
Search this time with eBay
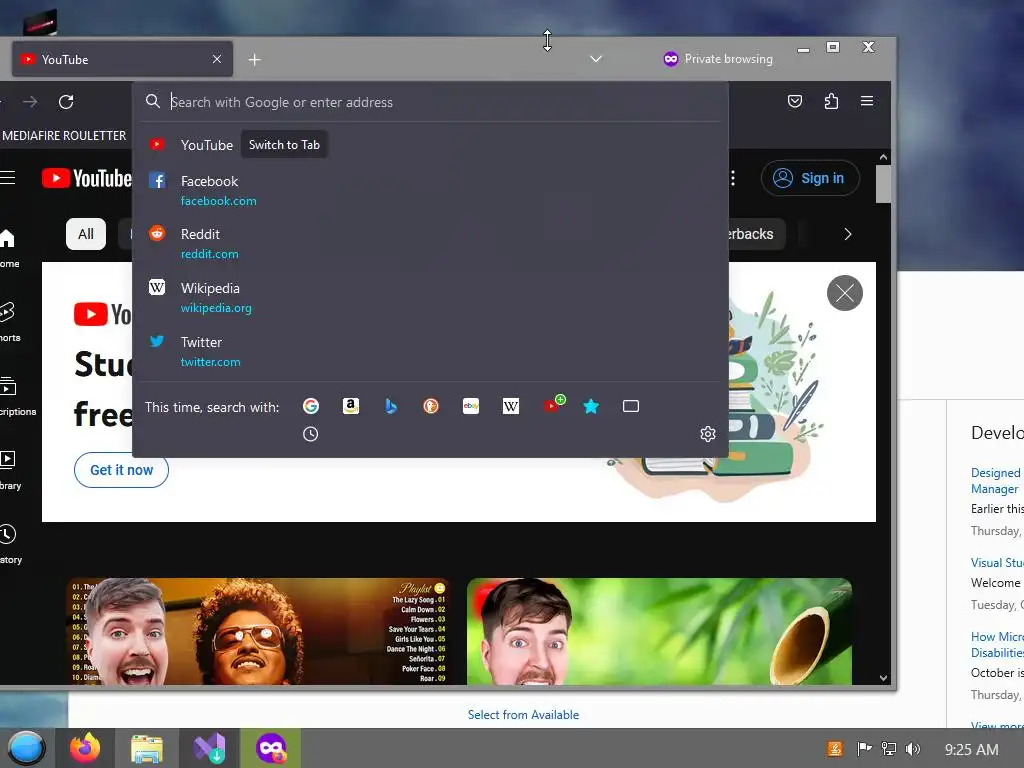tap(471, 406)
